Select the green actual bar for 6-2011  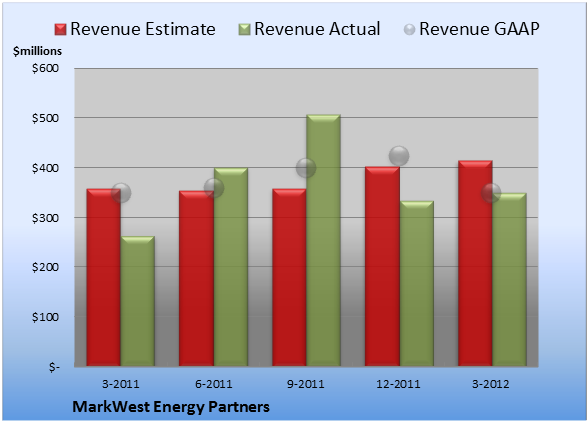click(231, 267)
